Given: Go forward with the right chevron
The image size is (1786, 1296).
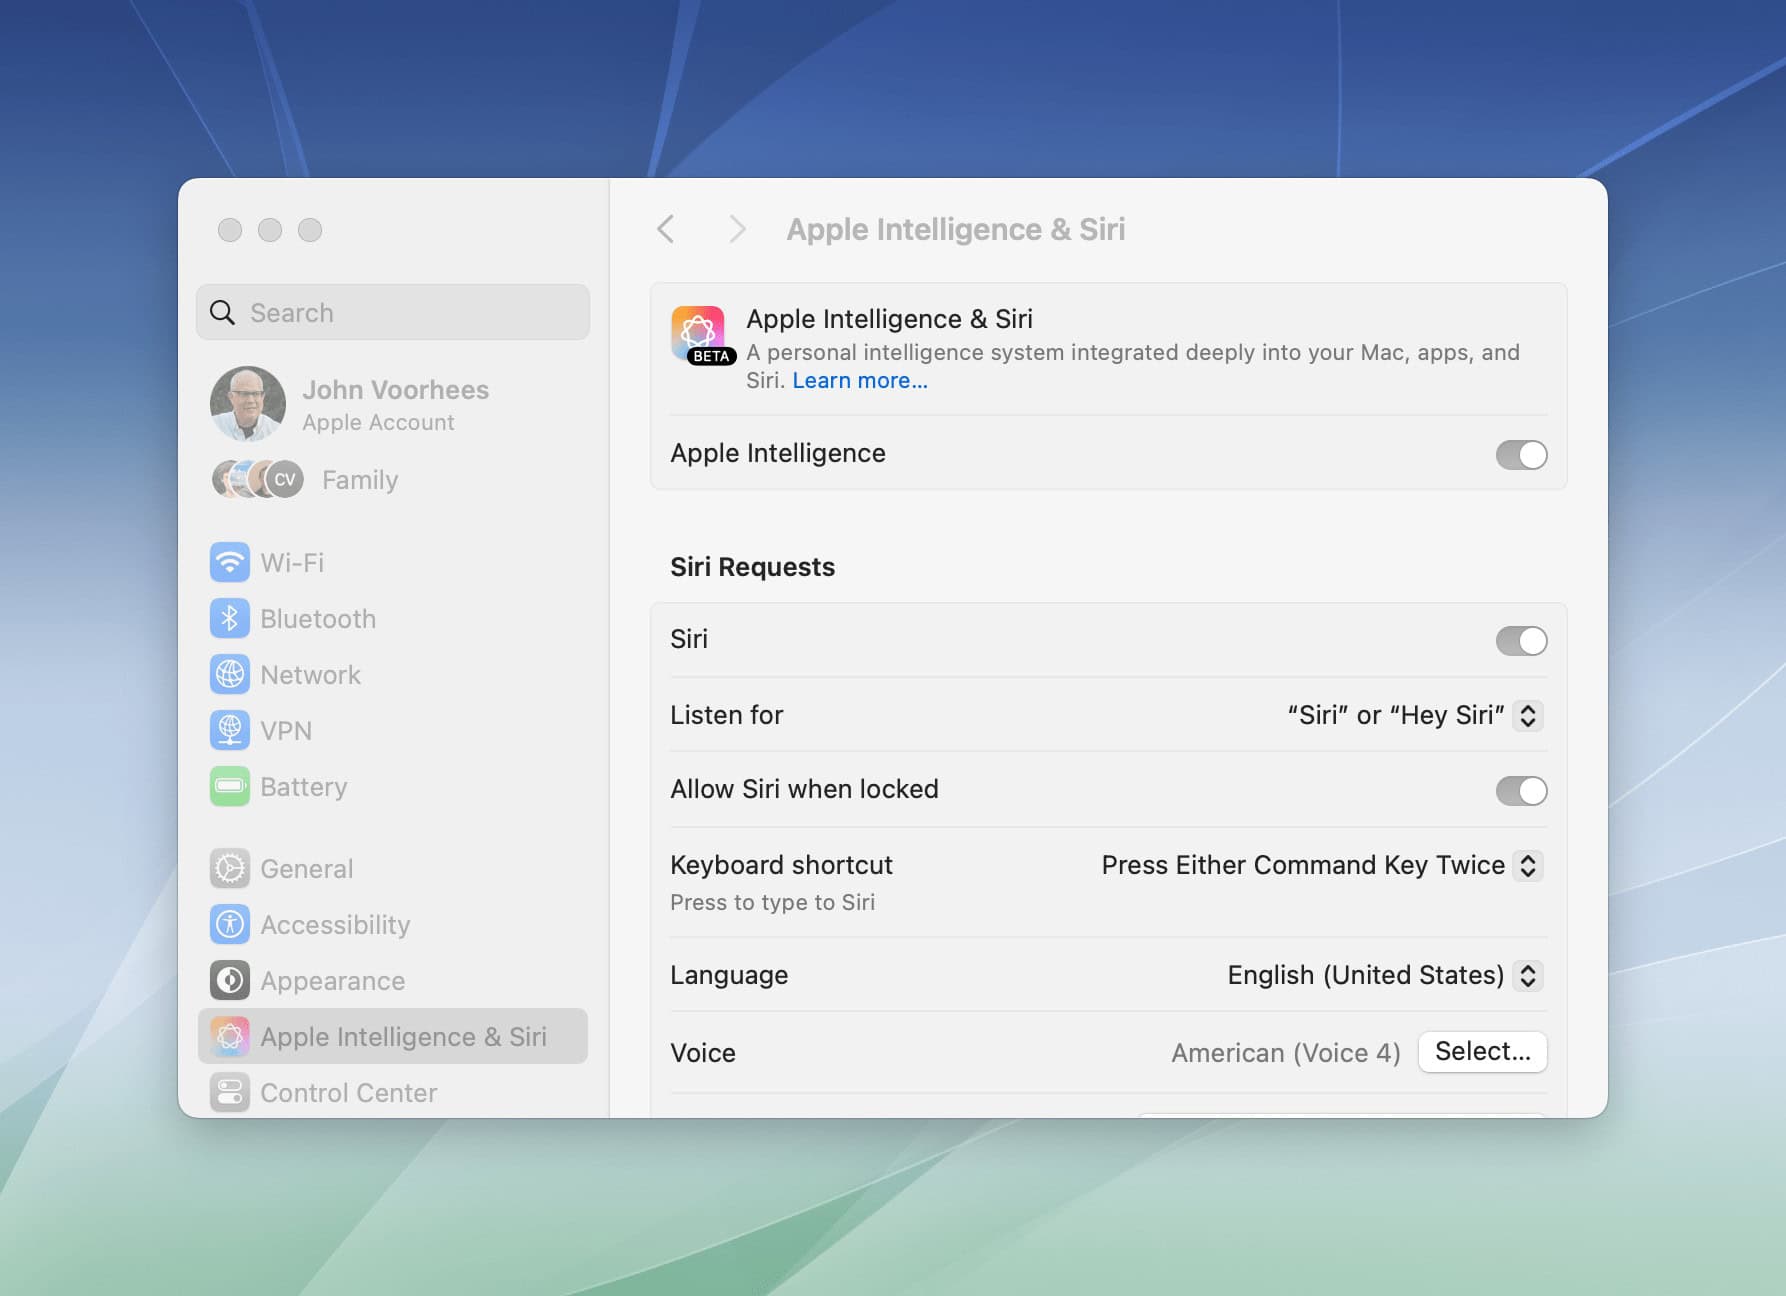Looking at the screenshot, I should (737, 229).
